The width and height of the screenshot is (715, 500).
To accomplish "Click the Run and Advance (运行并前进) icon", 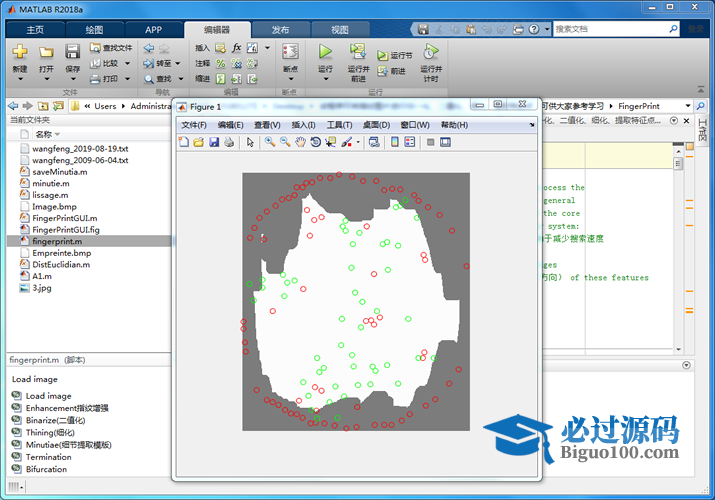I will pos(357,51).
